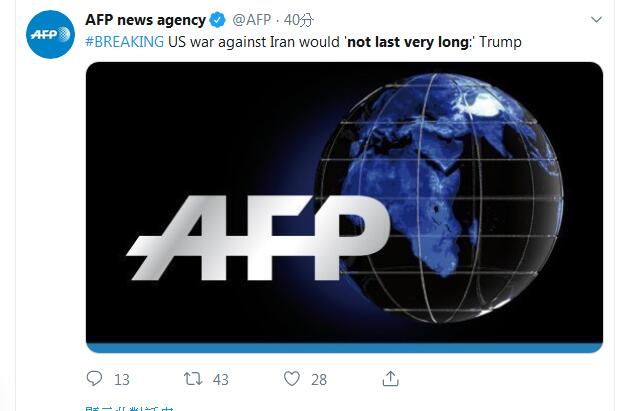Viewport: 628px width, 411px height.
Task: Click the bold 'not last very long' text
Action: tap(409, 42)
